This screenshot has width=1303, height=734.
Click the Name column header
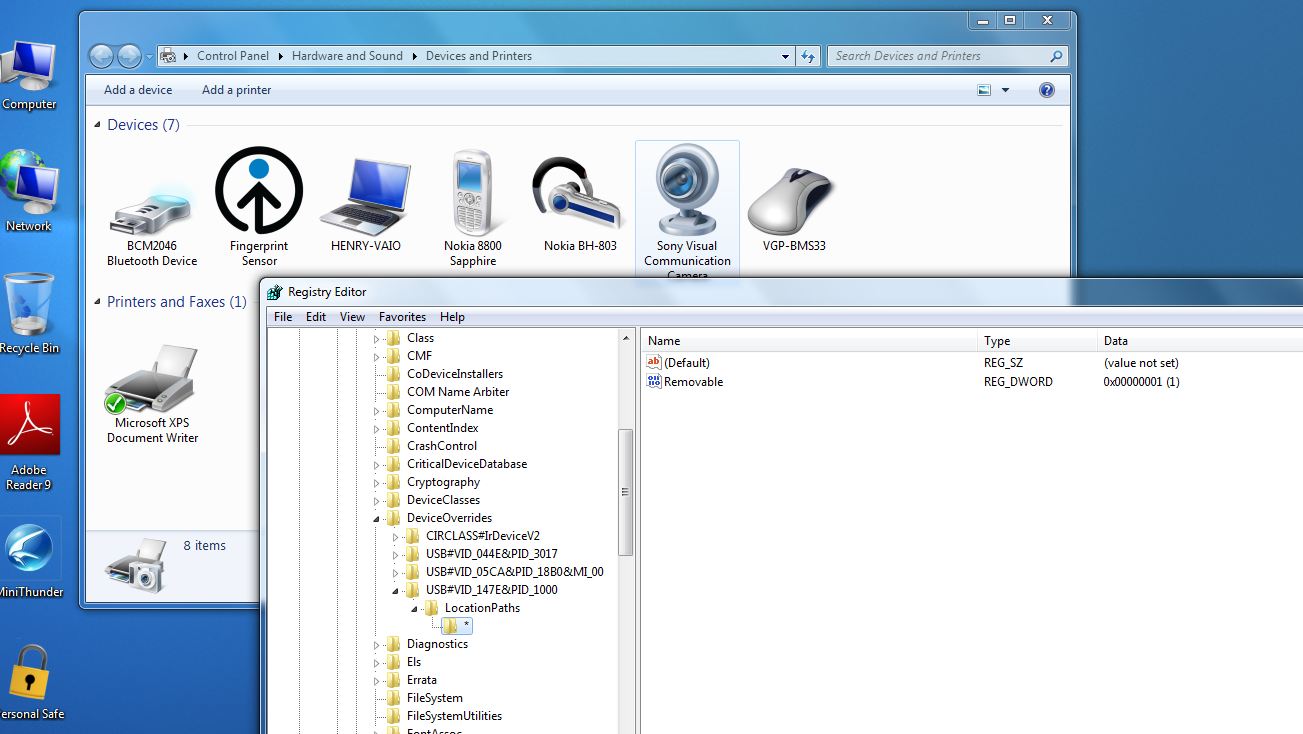809,341
